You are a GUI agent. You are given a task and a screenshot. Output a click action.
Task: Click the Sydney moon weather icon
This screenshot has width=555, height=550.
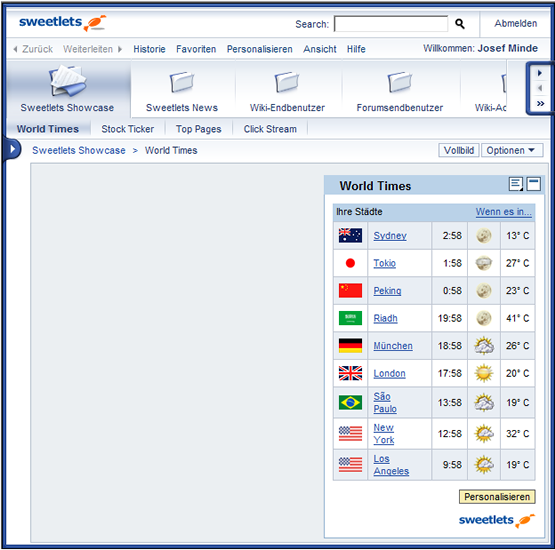coord(484,235)
